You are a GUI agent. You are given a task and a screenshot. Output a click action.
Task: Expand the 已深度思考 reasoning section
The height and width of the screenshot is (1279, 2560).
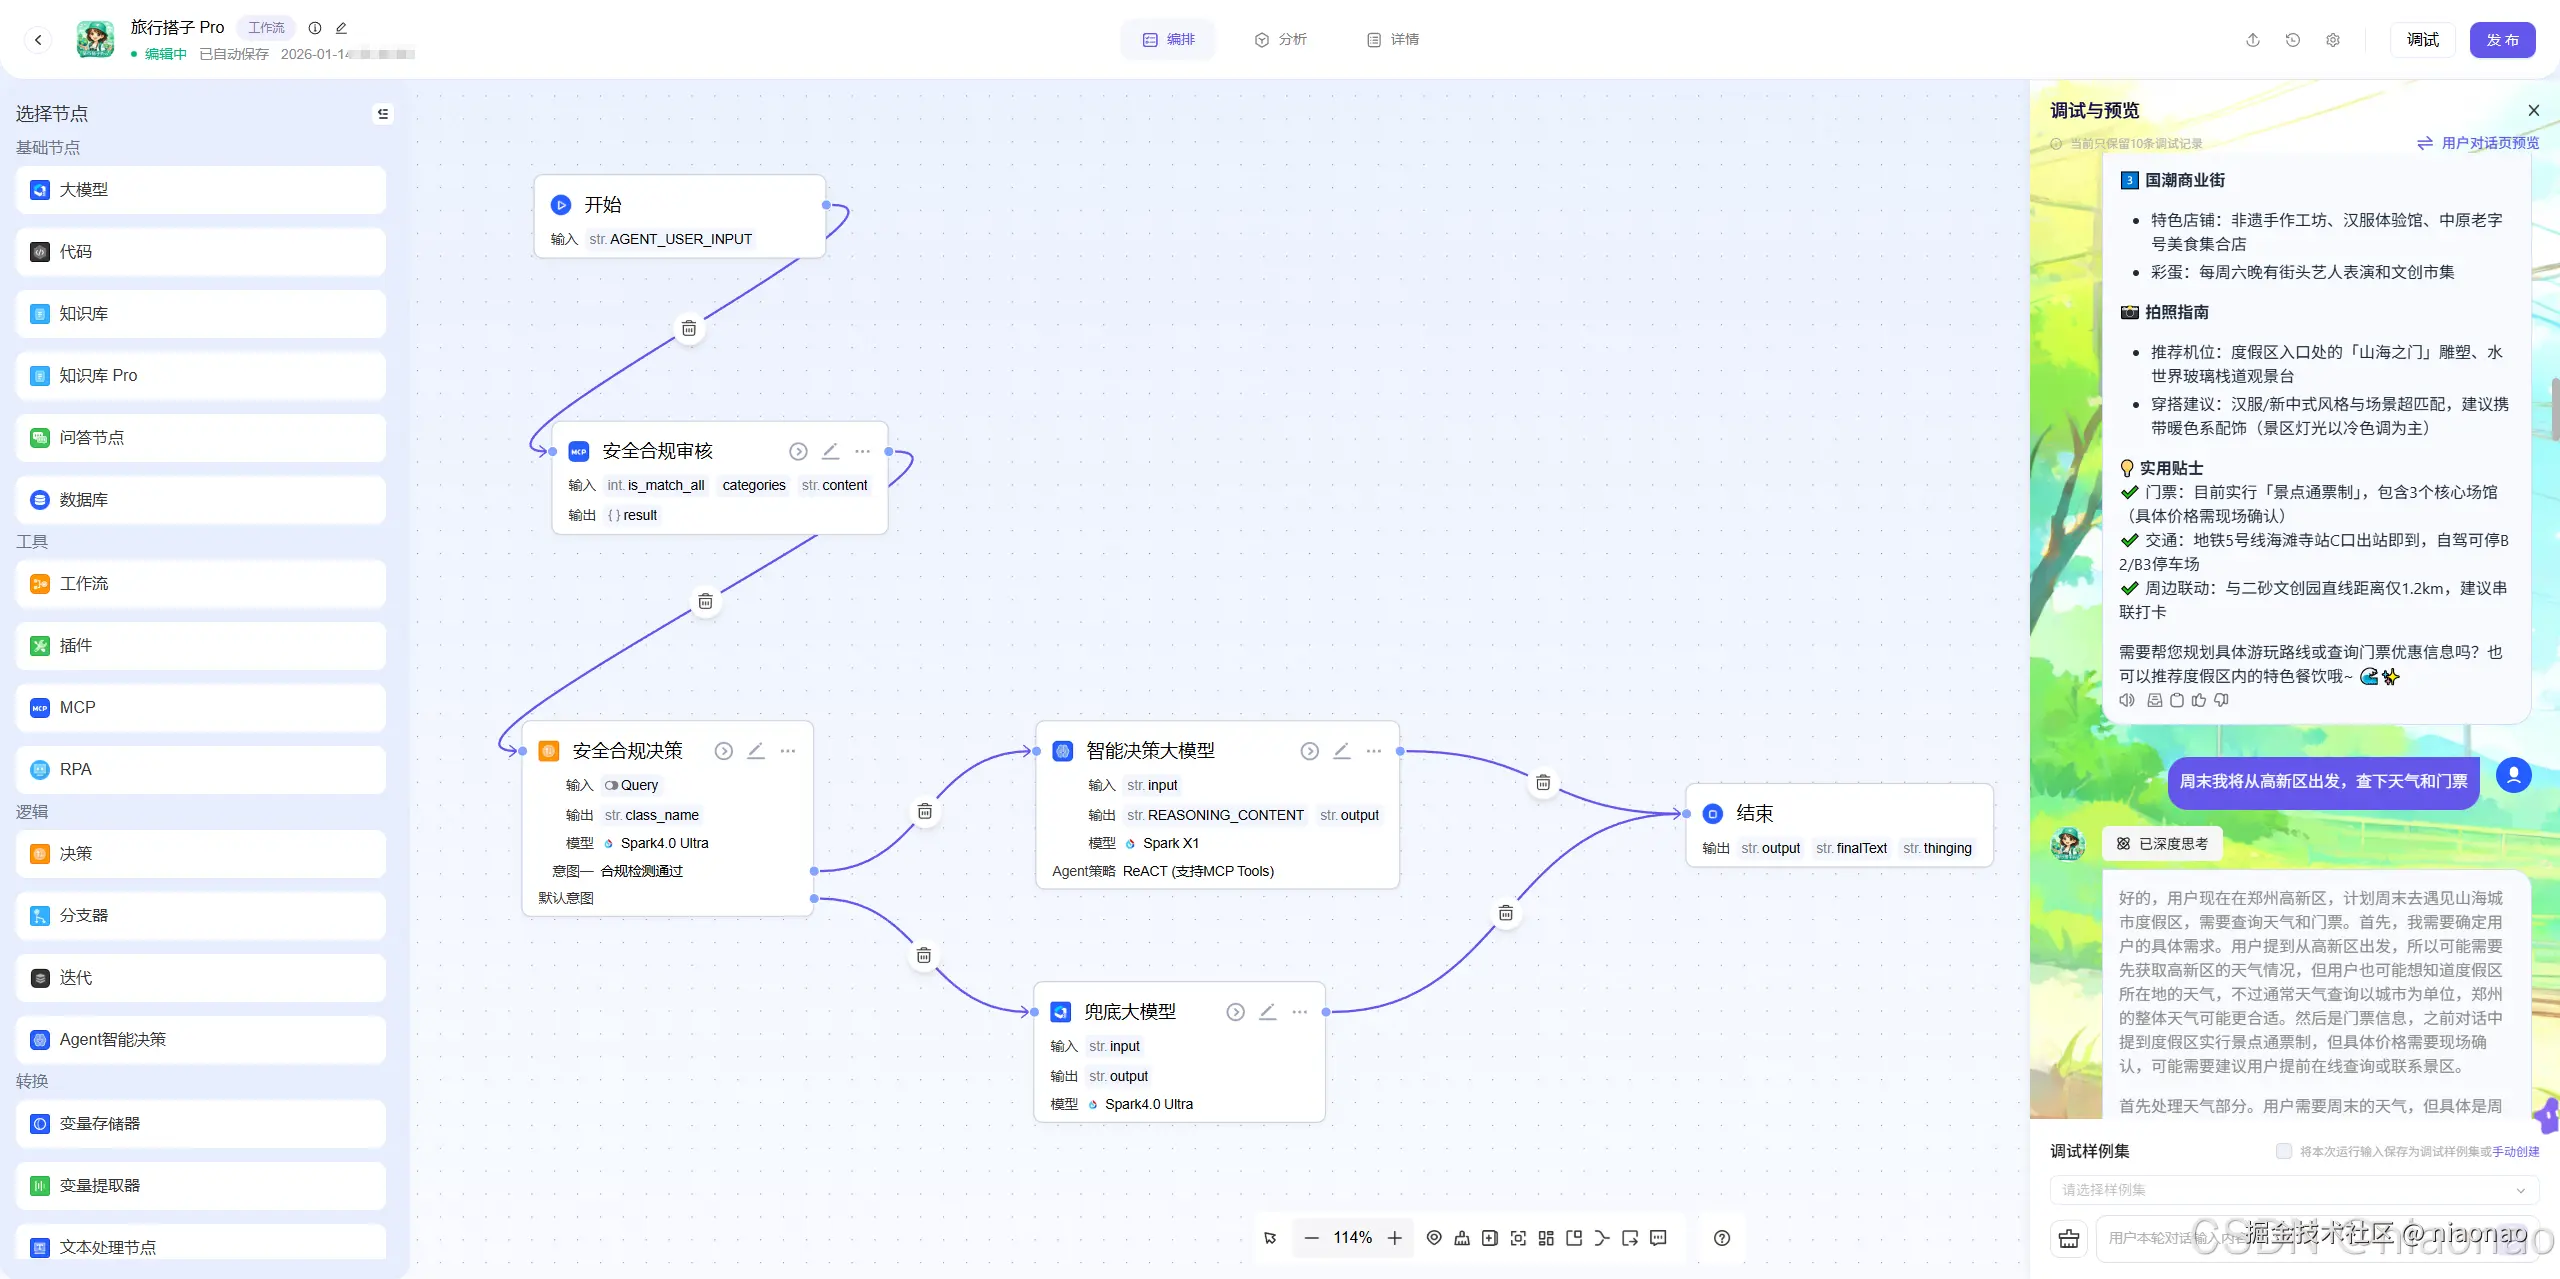[2162, 844]
